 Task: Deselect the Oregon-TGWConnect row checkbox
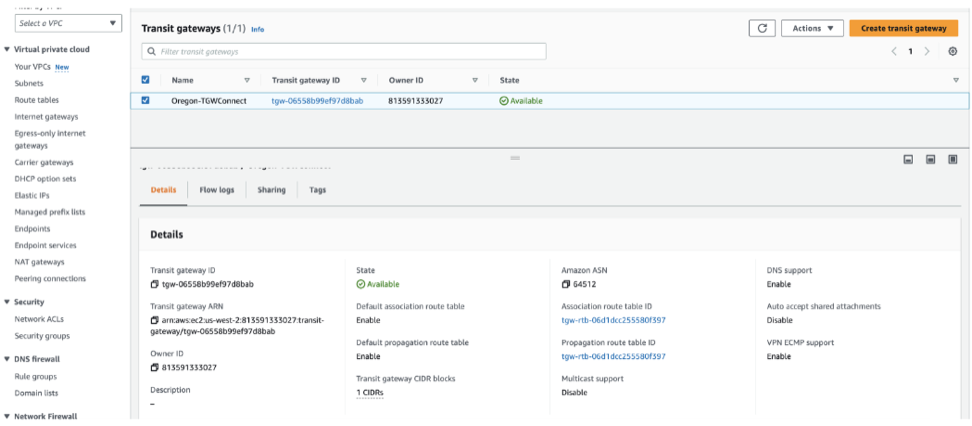pyautogui.click(x=146, y=100)
